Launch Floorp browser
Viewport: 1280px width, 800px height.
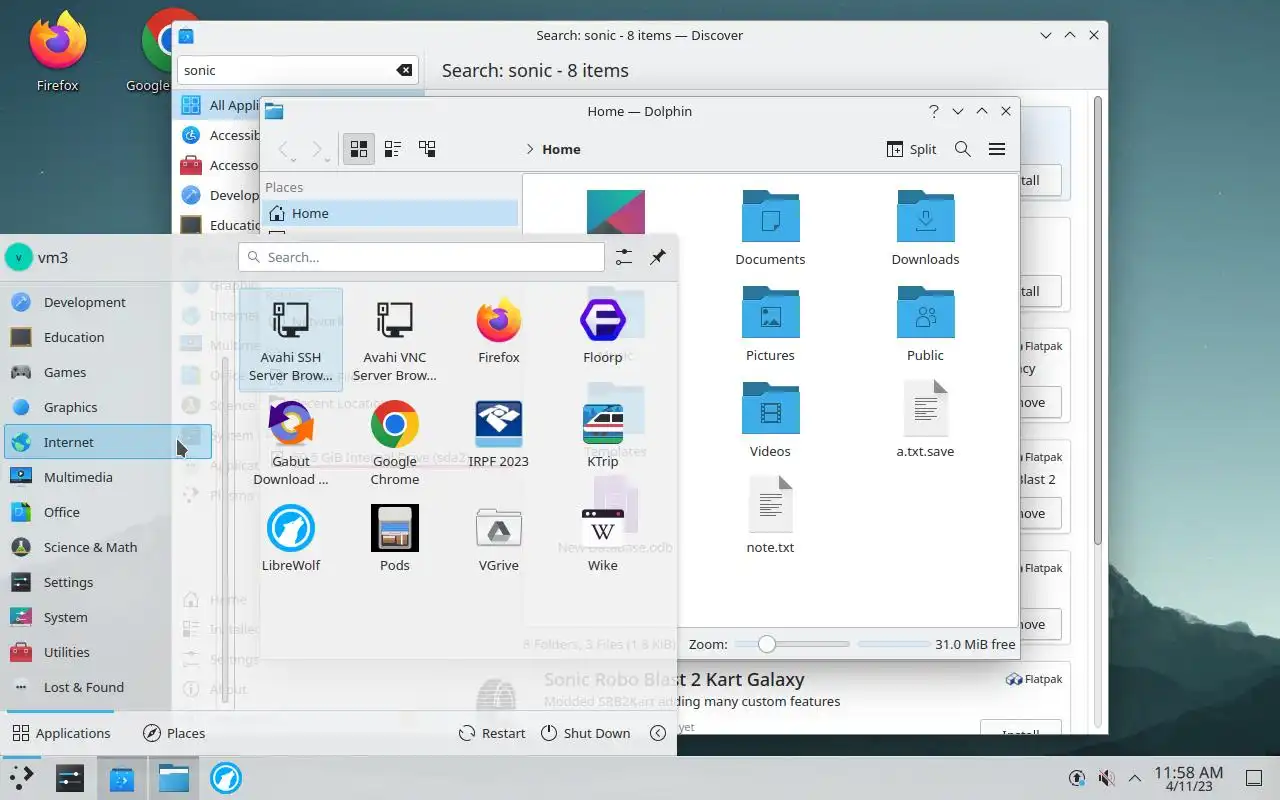point(603,332)
